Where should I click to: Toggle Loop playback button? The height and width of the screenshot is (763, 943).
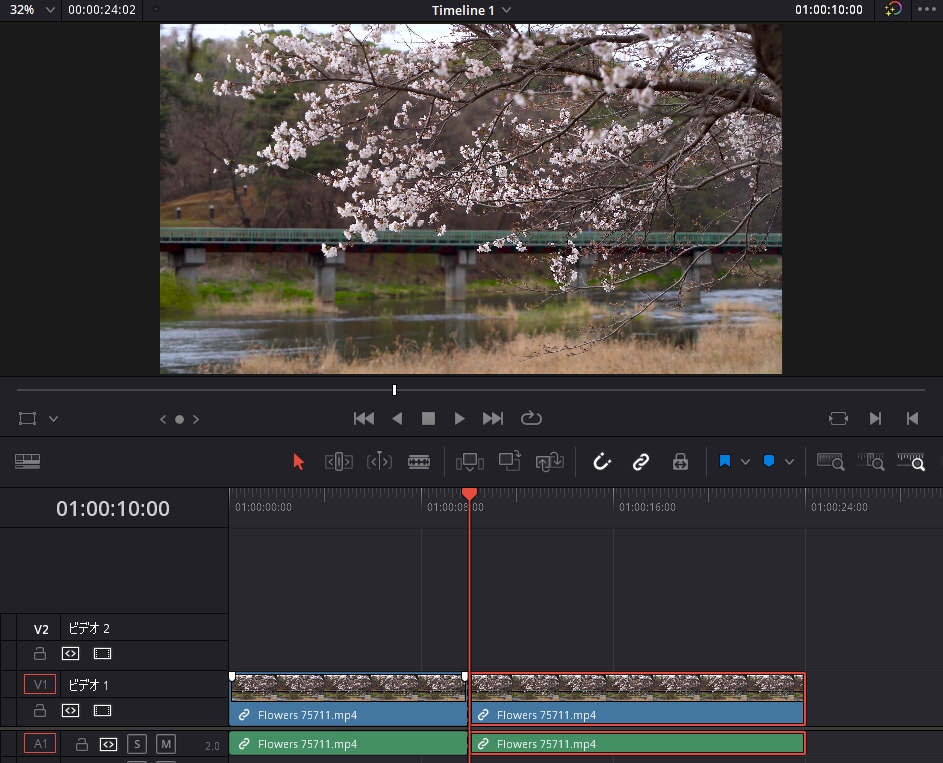point(531,419)
